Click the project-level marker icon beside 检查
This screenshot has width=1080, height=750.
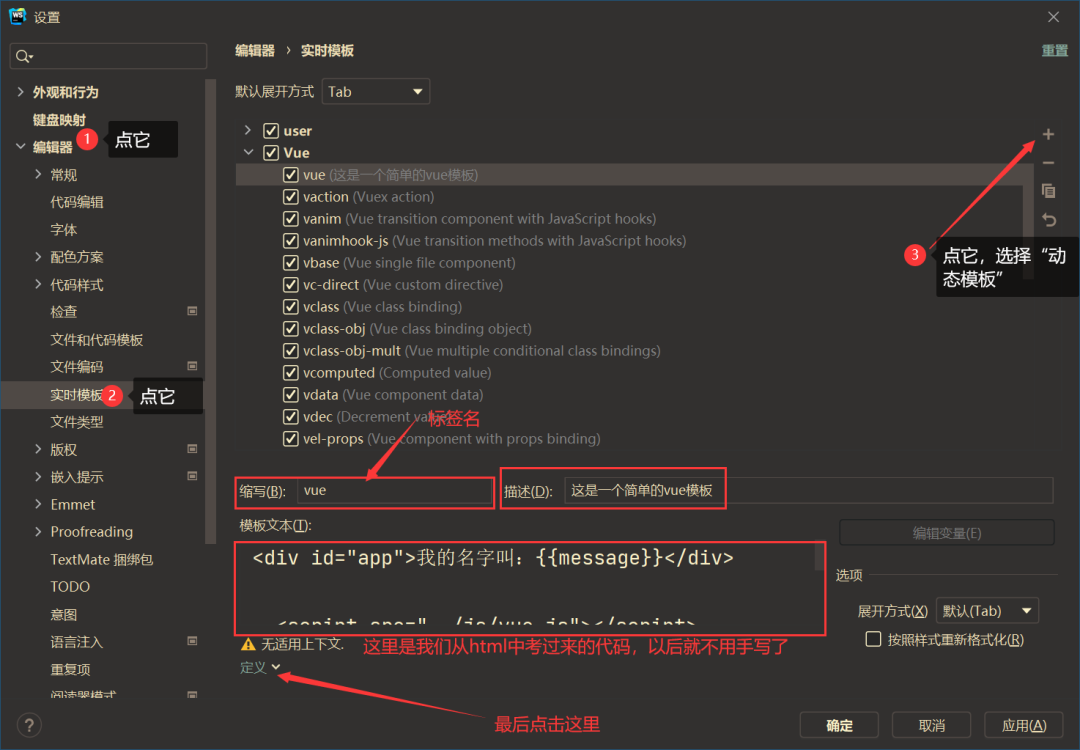[192, 311]
